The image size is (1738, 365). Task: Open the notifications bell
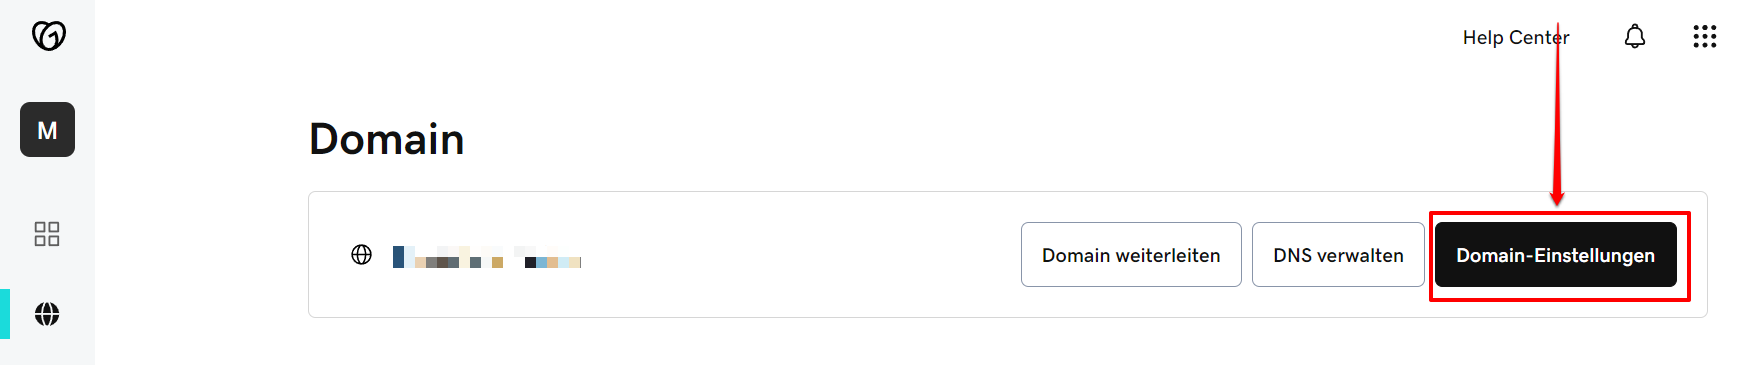click(x=1634, y=37)
